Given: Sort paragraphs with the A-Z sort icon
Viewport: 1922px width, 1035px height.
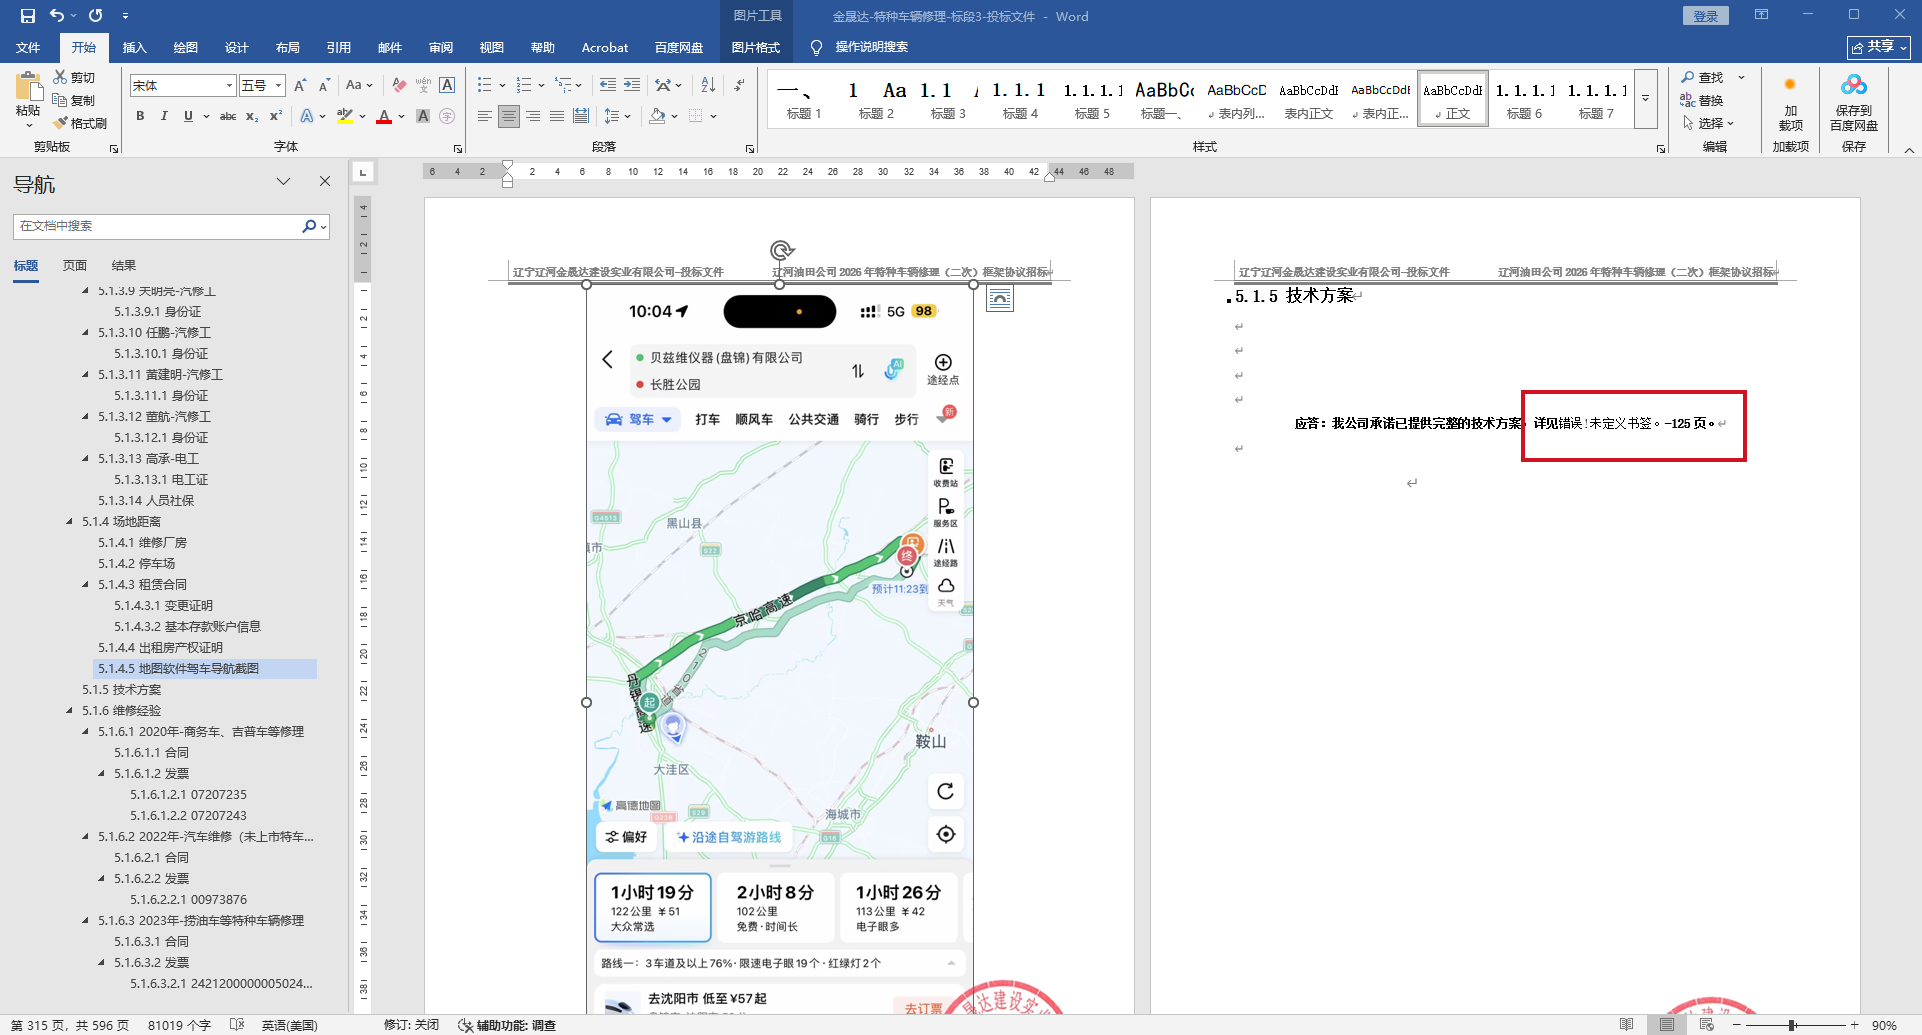Looking at the screenshot, I should coord(708,85).
